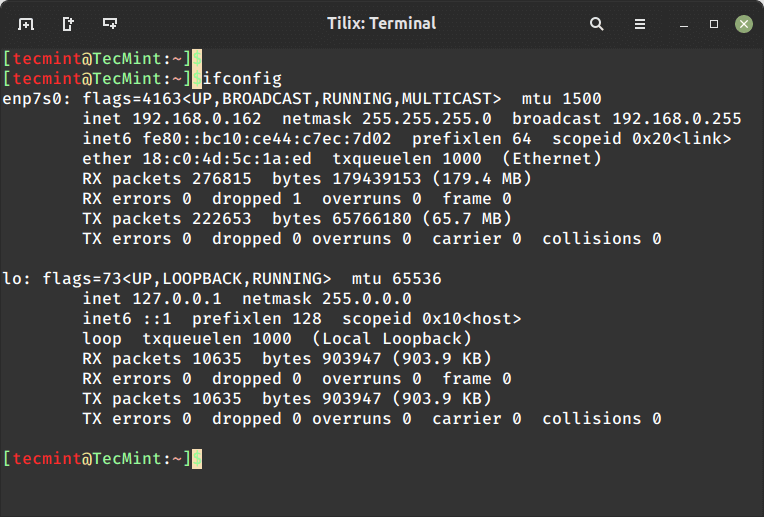Click RX packets value 276815
Image resolution: width=764 pixels, height=517 pixels.
click(222, 179)
